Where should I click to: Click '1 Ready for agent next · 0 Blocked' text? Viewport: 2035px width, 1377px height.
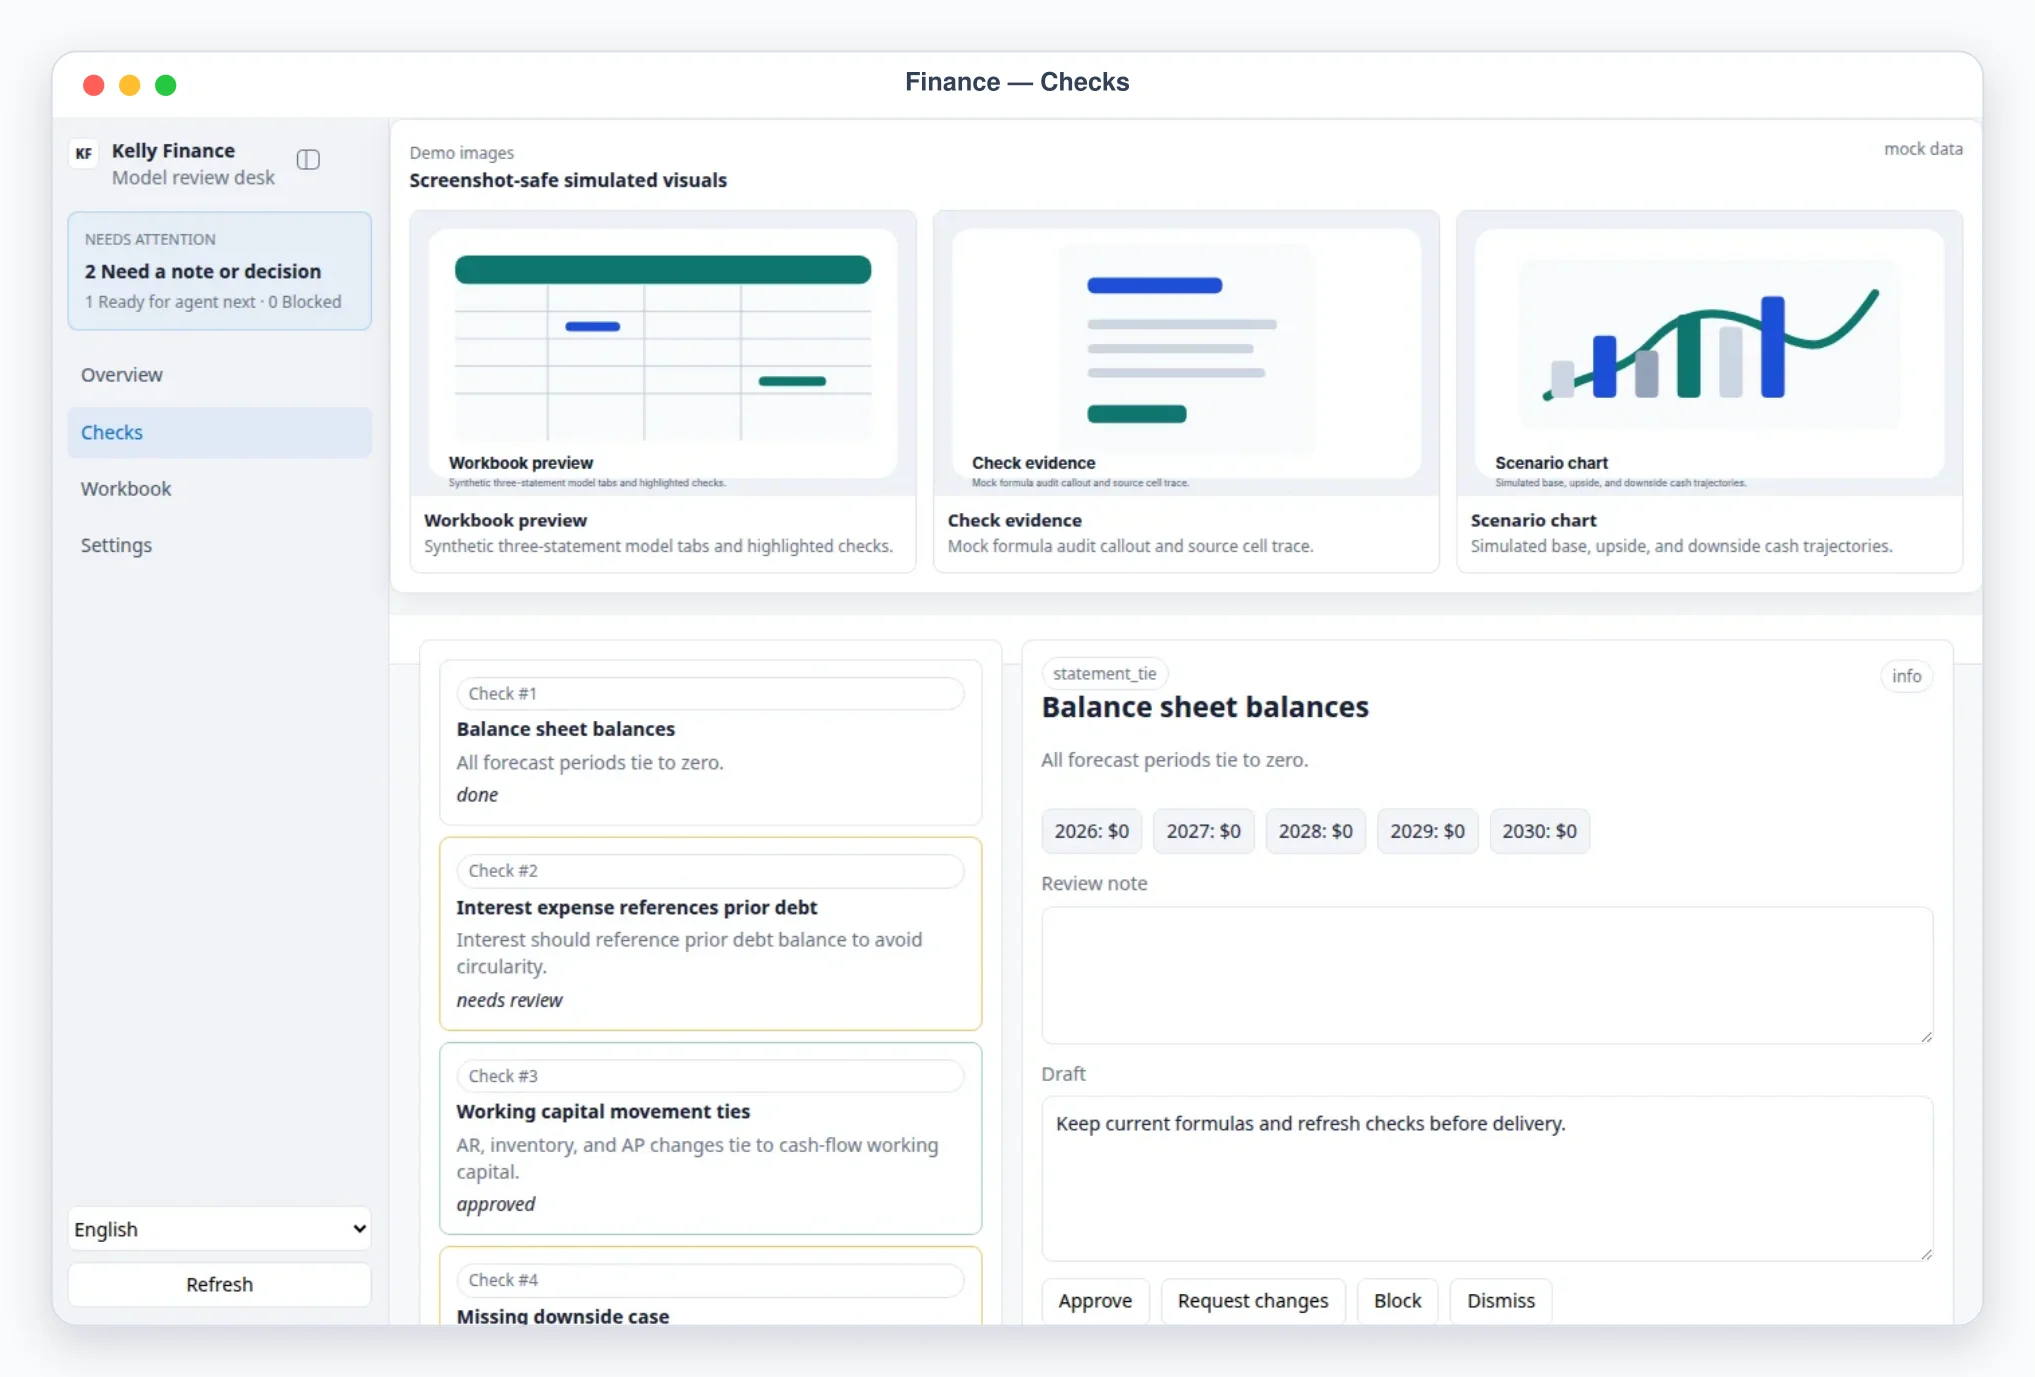[x=213, y=302]
